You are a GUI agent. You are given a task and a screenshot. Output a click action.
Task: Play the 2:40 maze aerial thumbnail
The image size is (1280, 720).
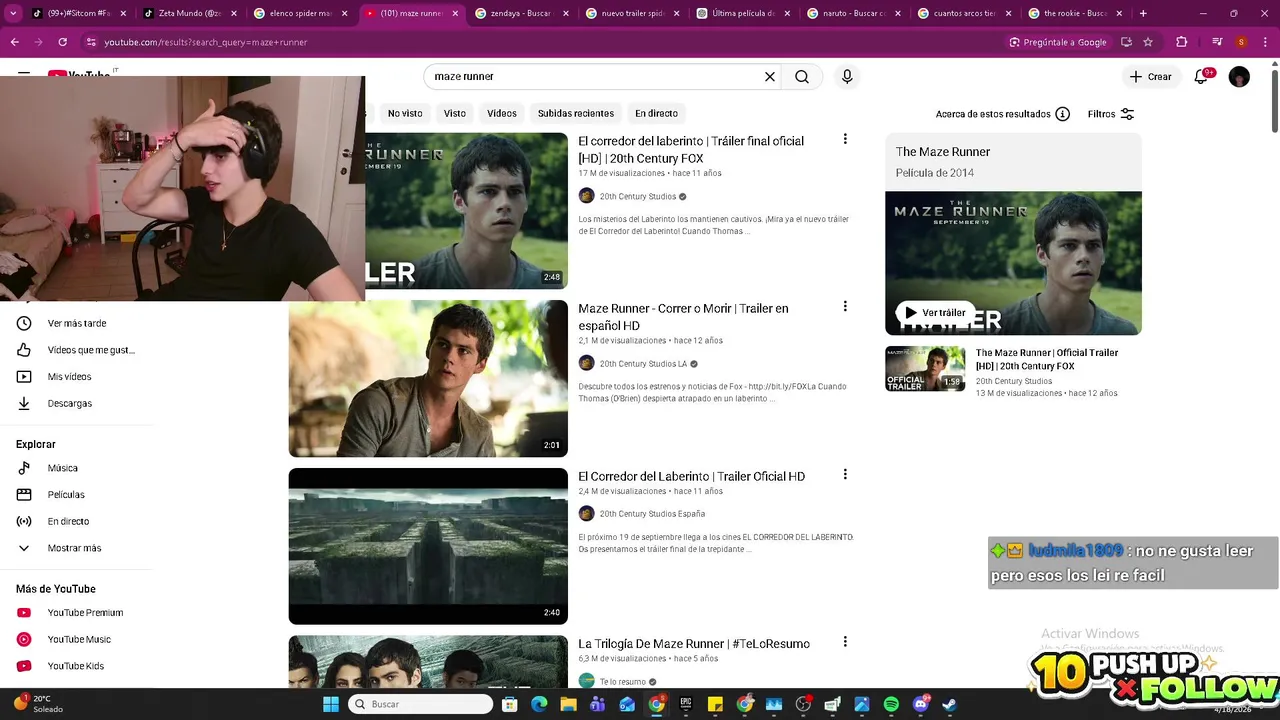(x=428, y=546)
